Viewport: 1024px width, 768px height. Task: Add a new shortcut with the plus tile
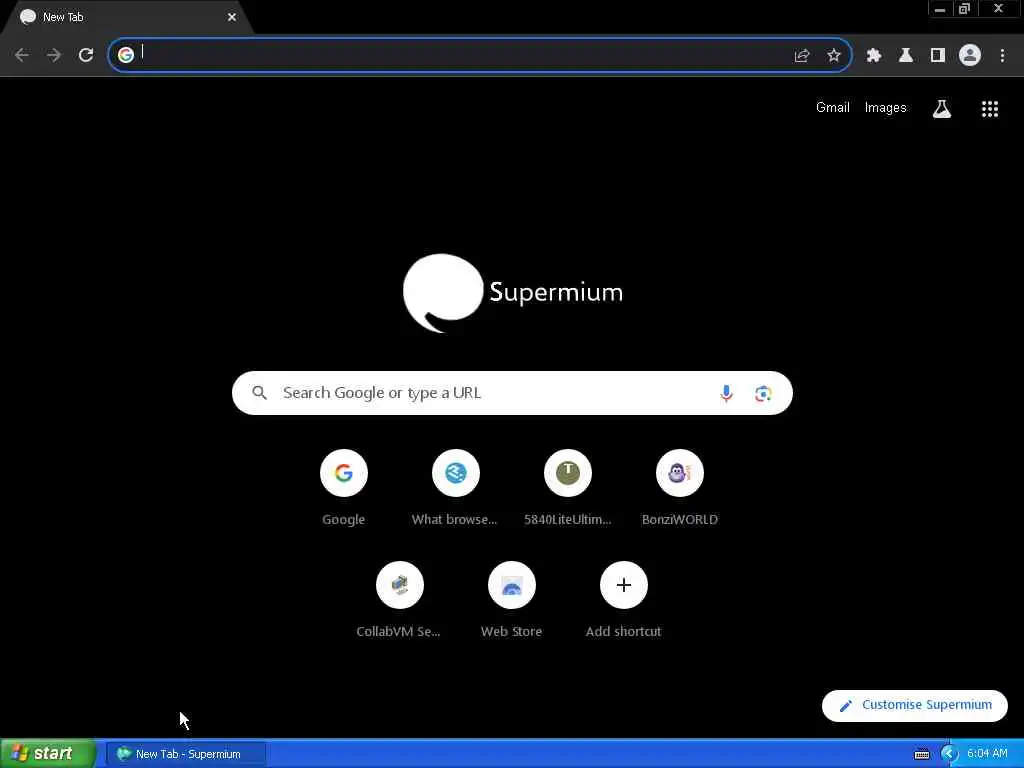[x=624, y=600]
